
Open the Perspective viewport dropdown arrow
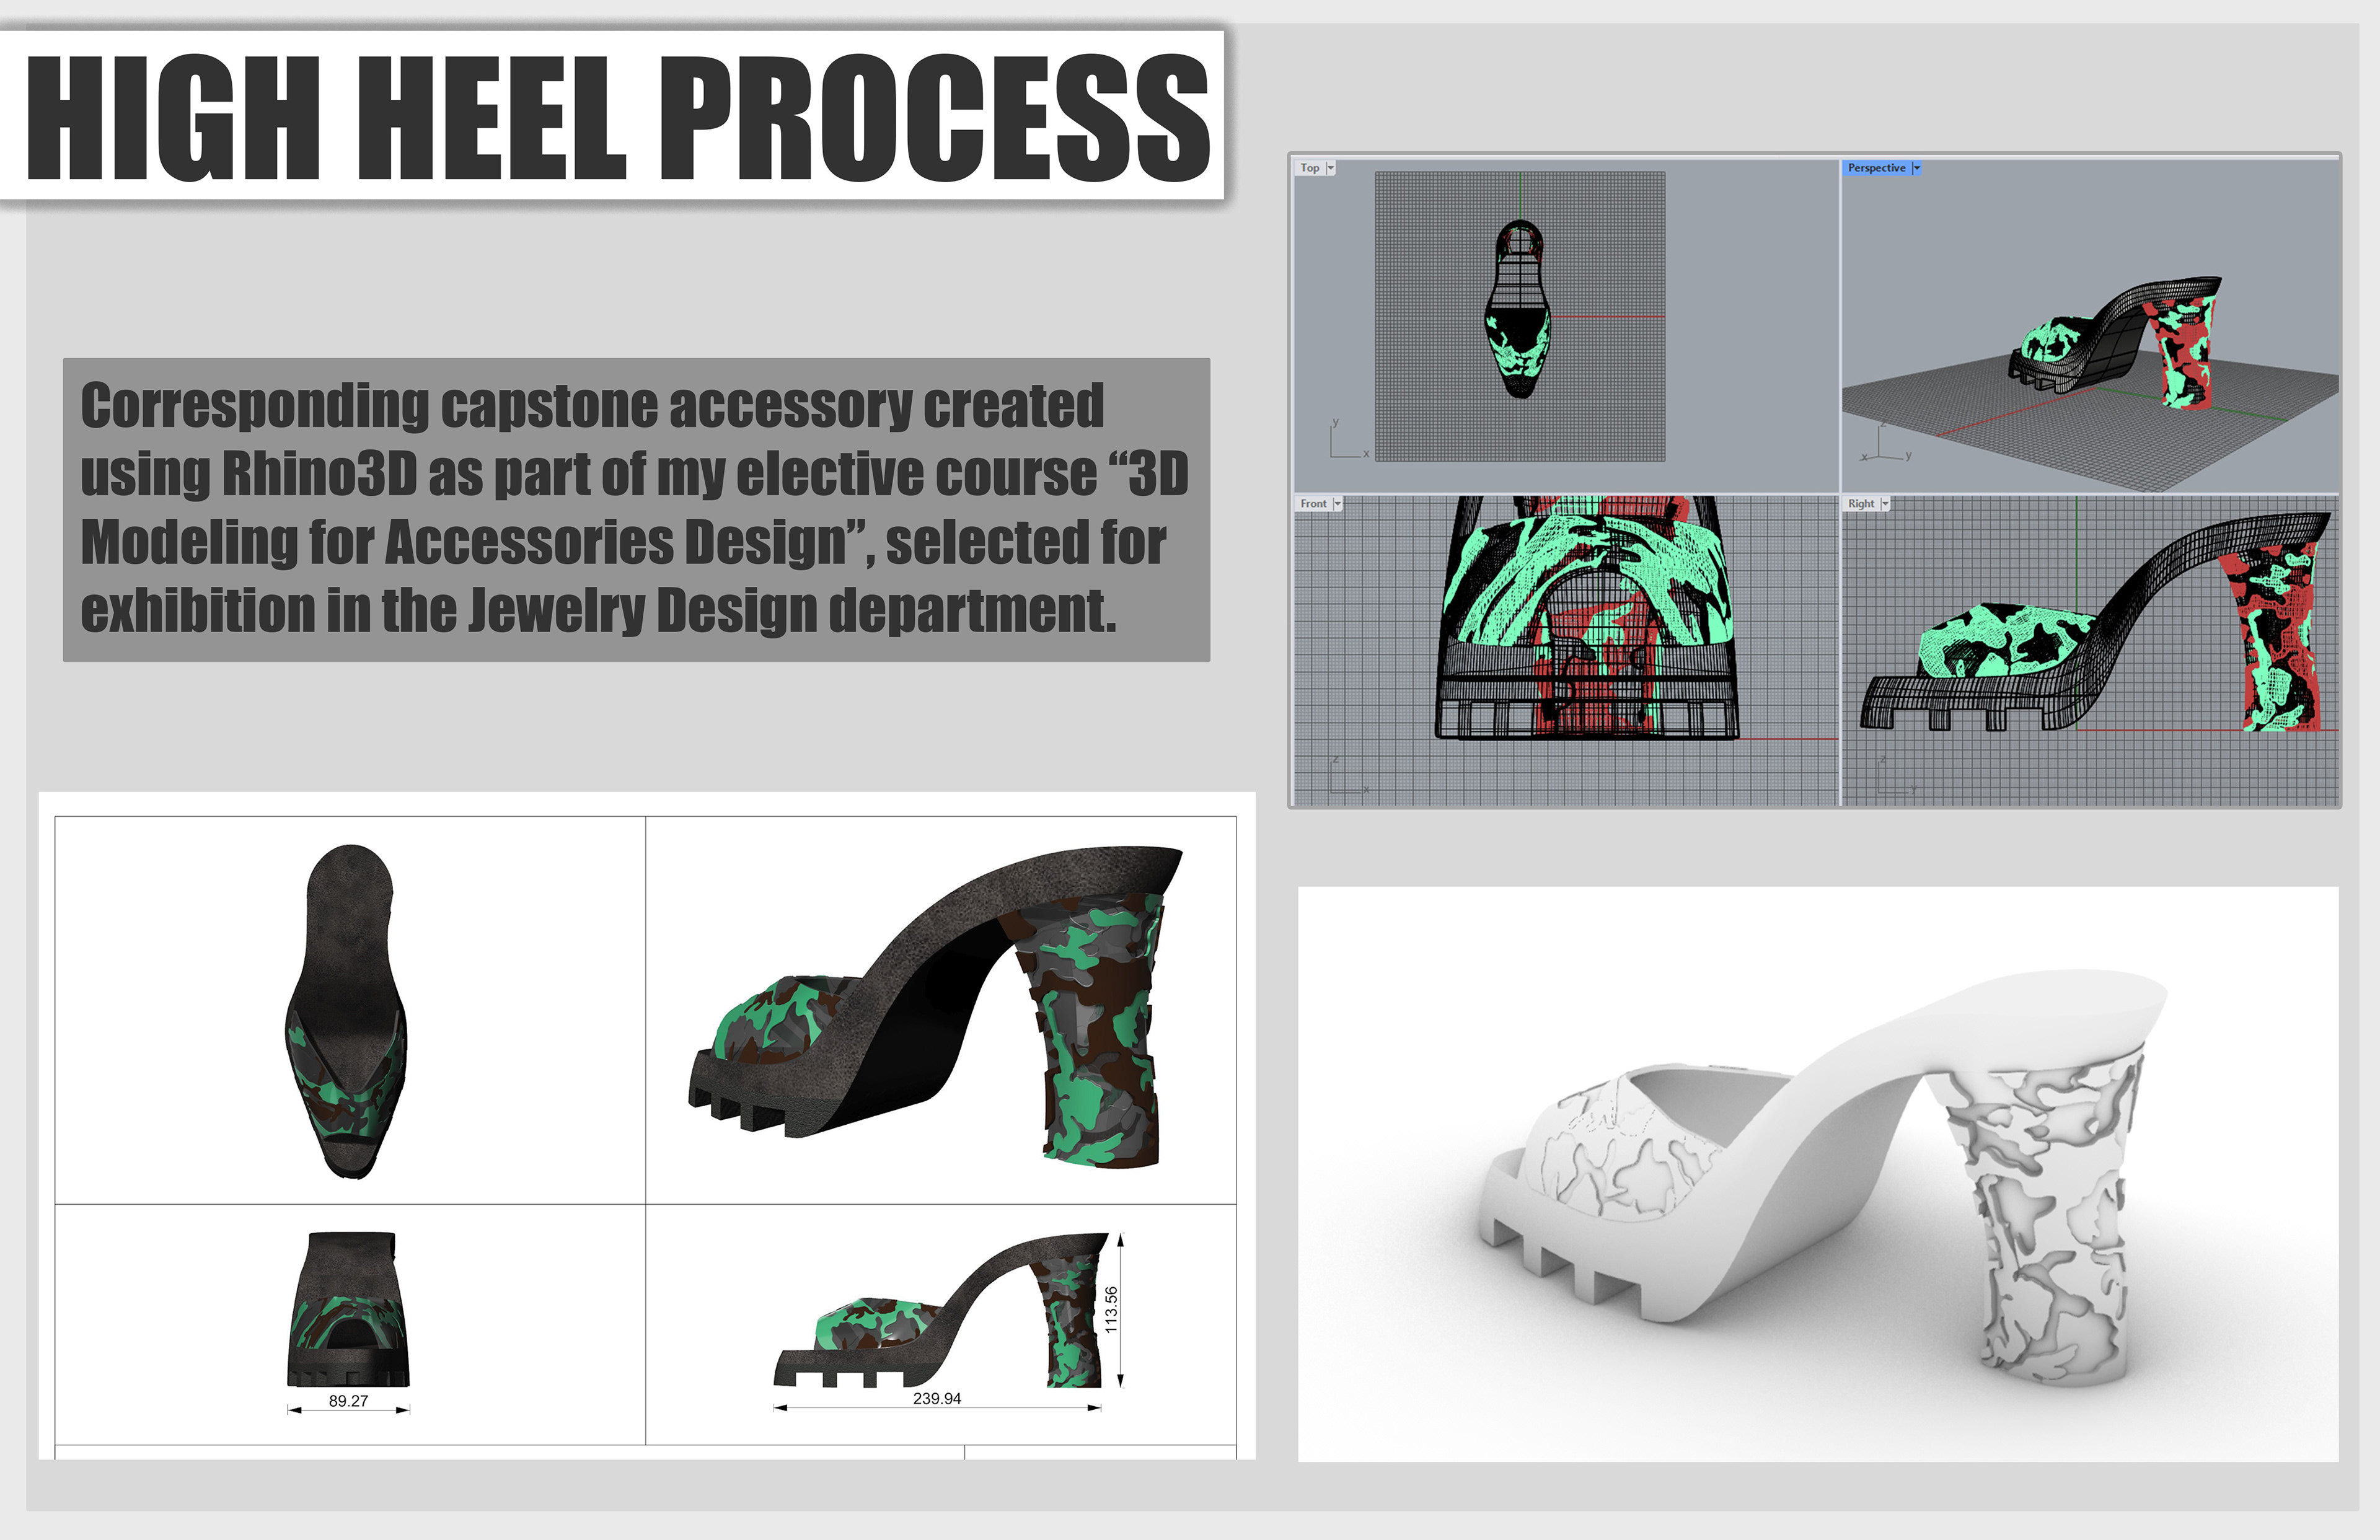(x=1916, y=168)
